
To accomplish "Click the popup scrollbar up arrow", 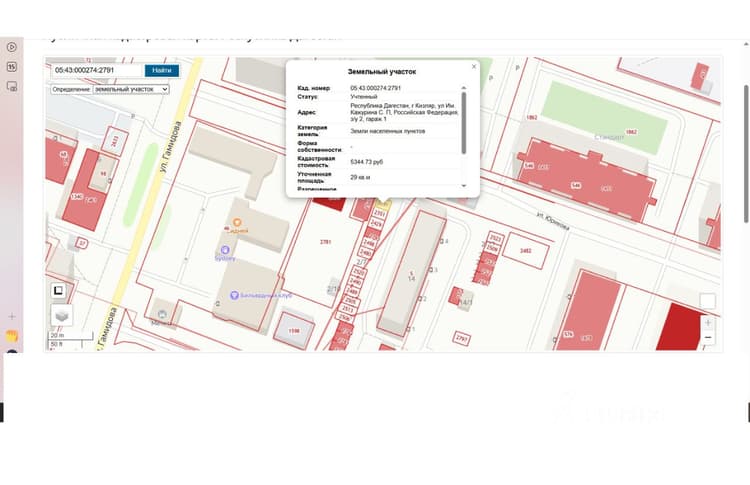I will point(463,88).
